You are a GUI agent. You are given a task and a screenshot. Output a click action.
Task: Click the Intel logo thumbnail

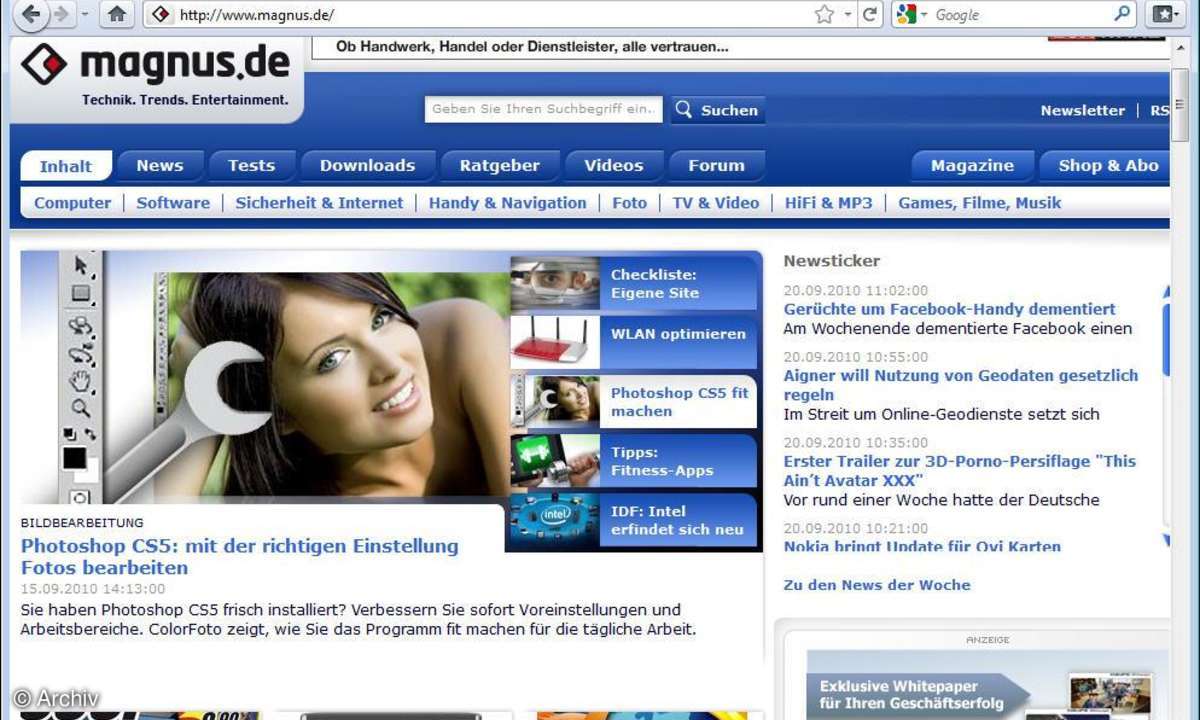(x=555, y=520)
